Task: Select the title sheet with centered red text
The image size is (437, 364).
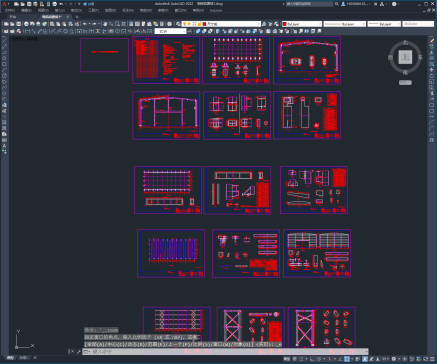Action: (x=104, y=55)
